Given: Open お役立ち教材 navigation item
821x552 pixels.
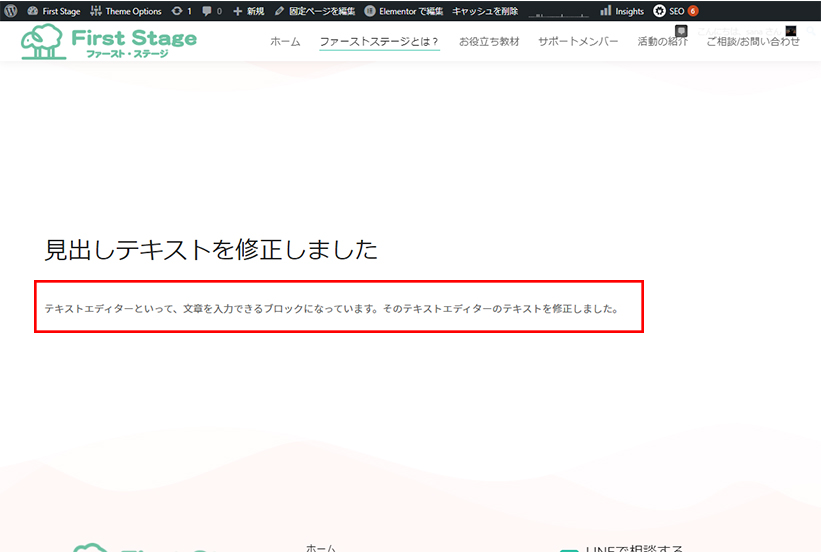Looking at the screenshot, I should click(489, 42).
